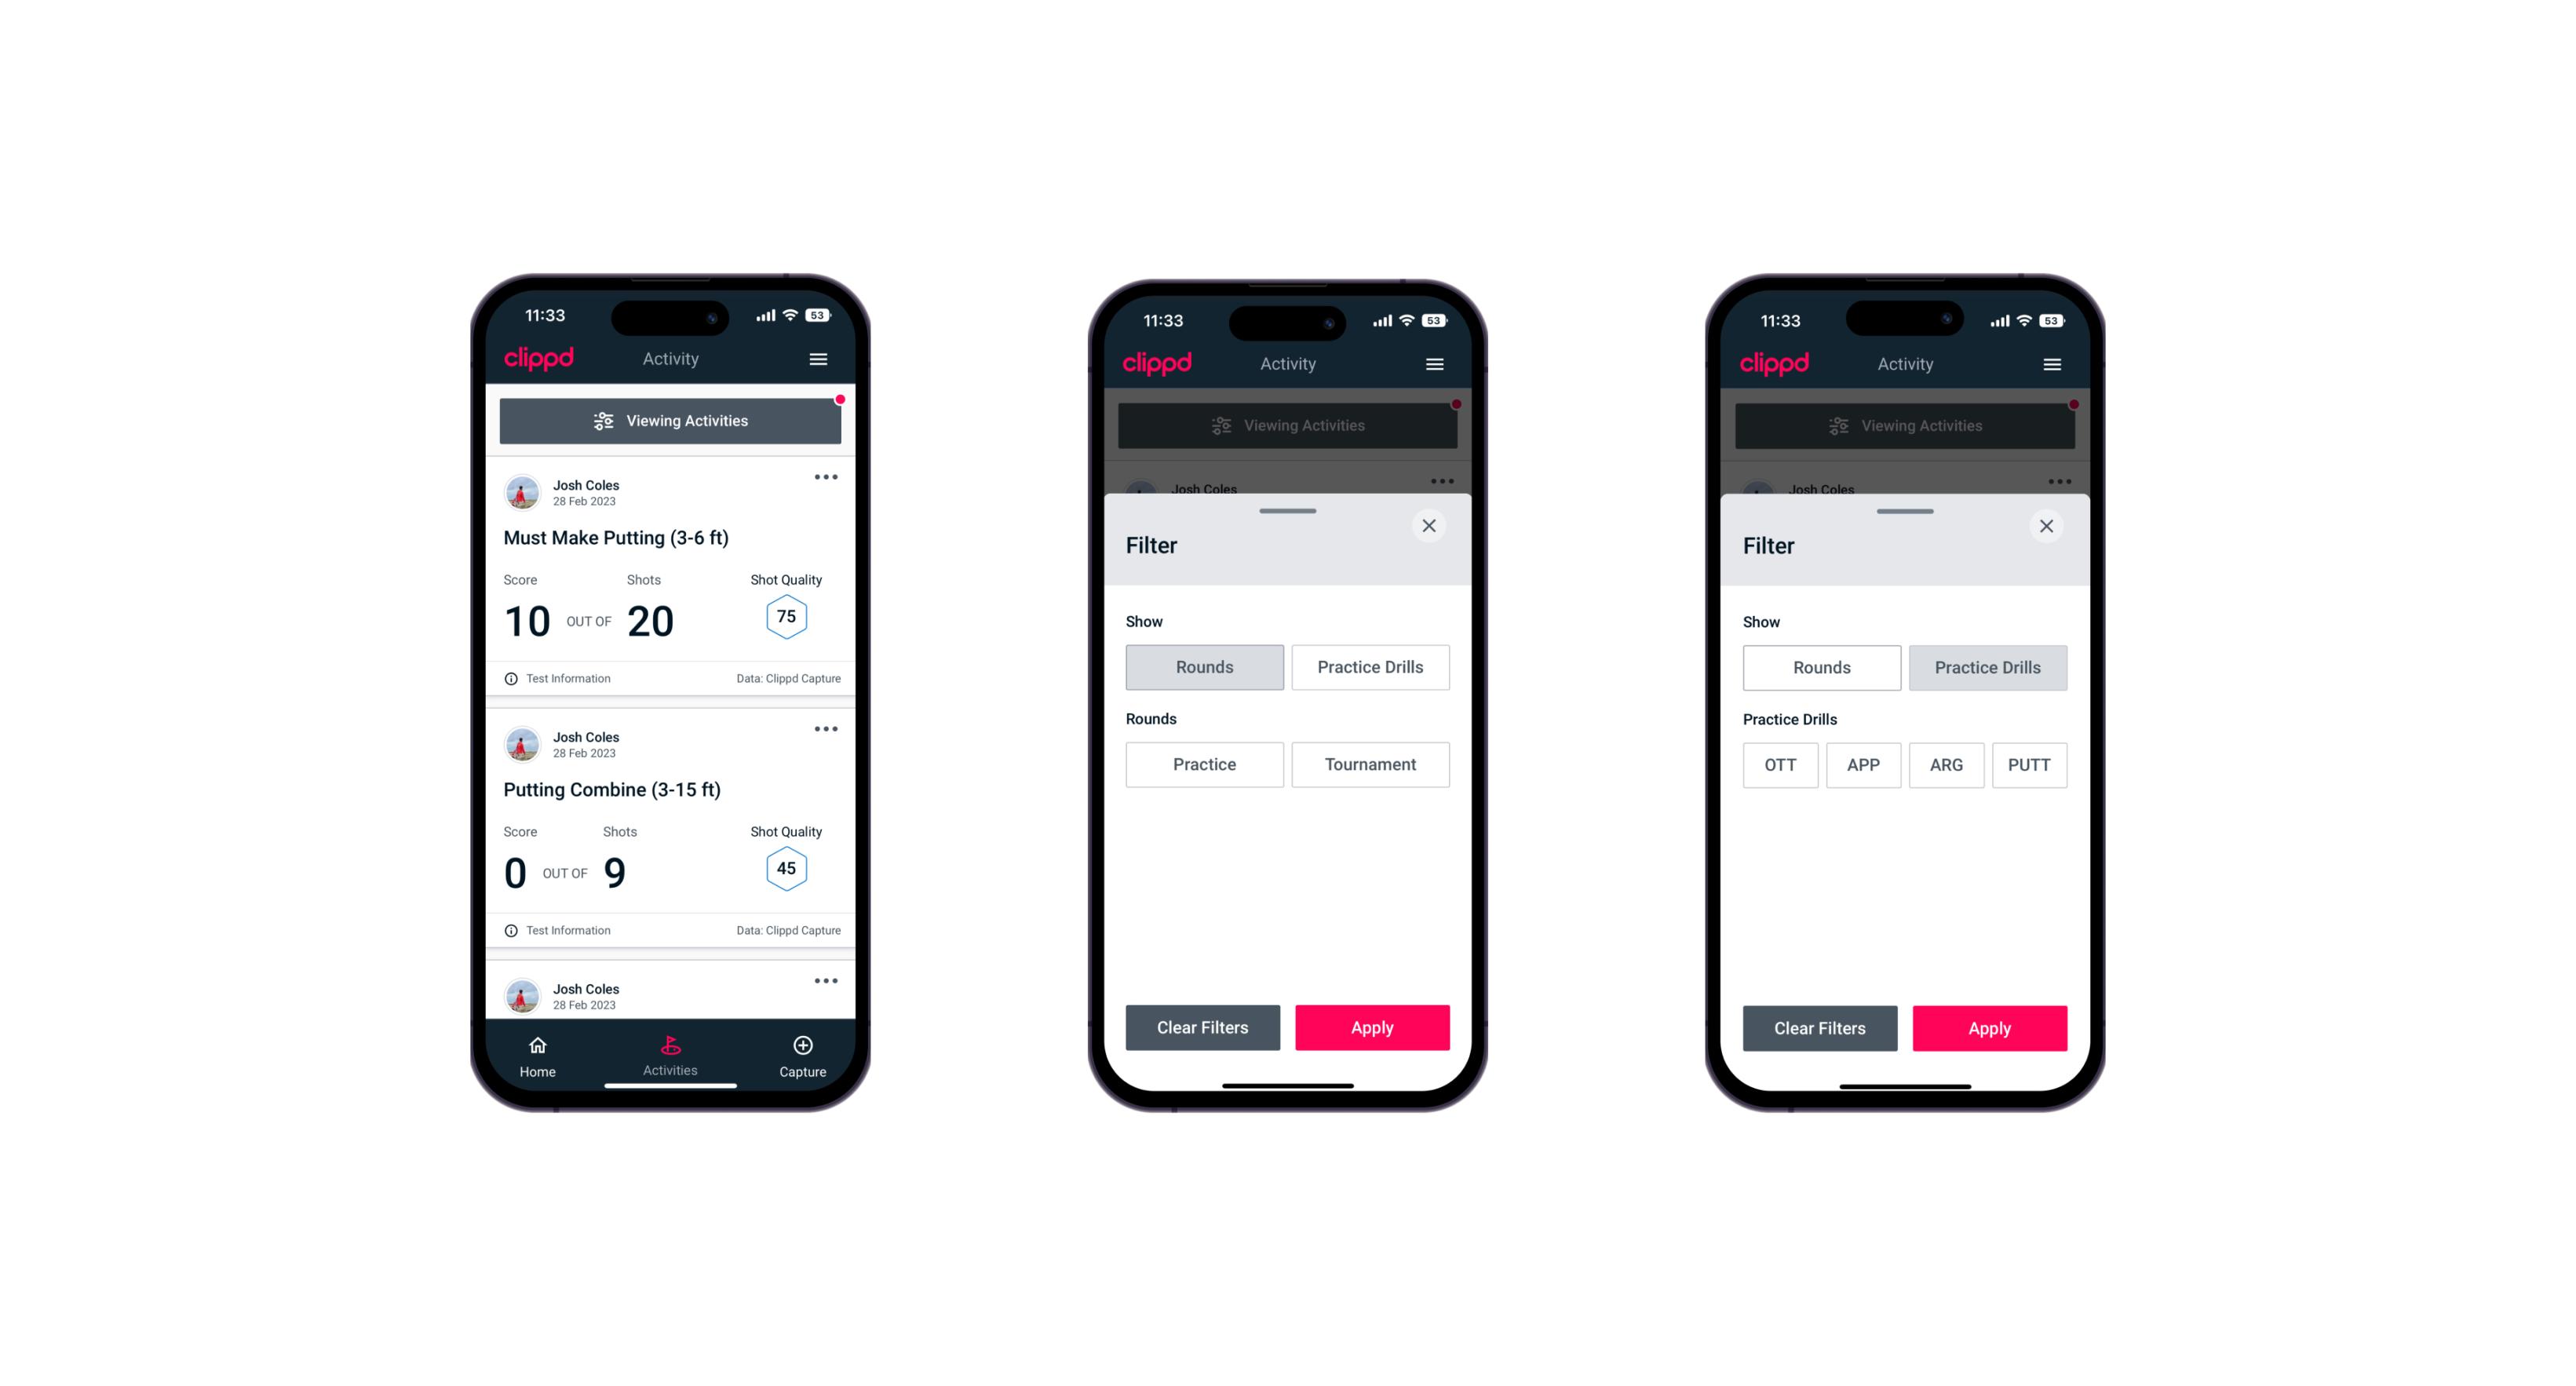Select the Practice round filter option
This screenshot has height=1386, width=2576.
(1206, 764)
